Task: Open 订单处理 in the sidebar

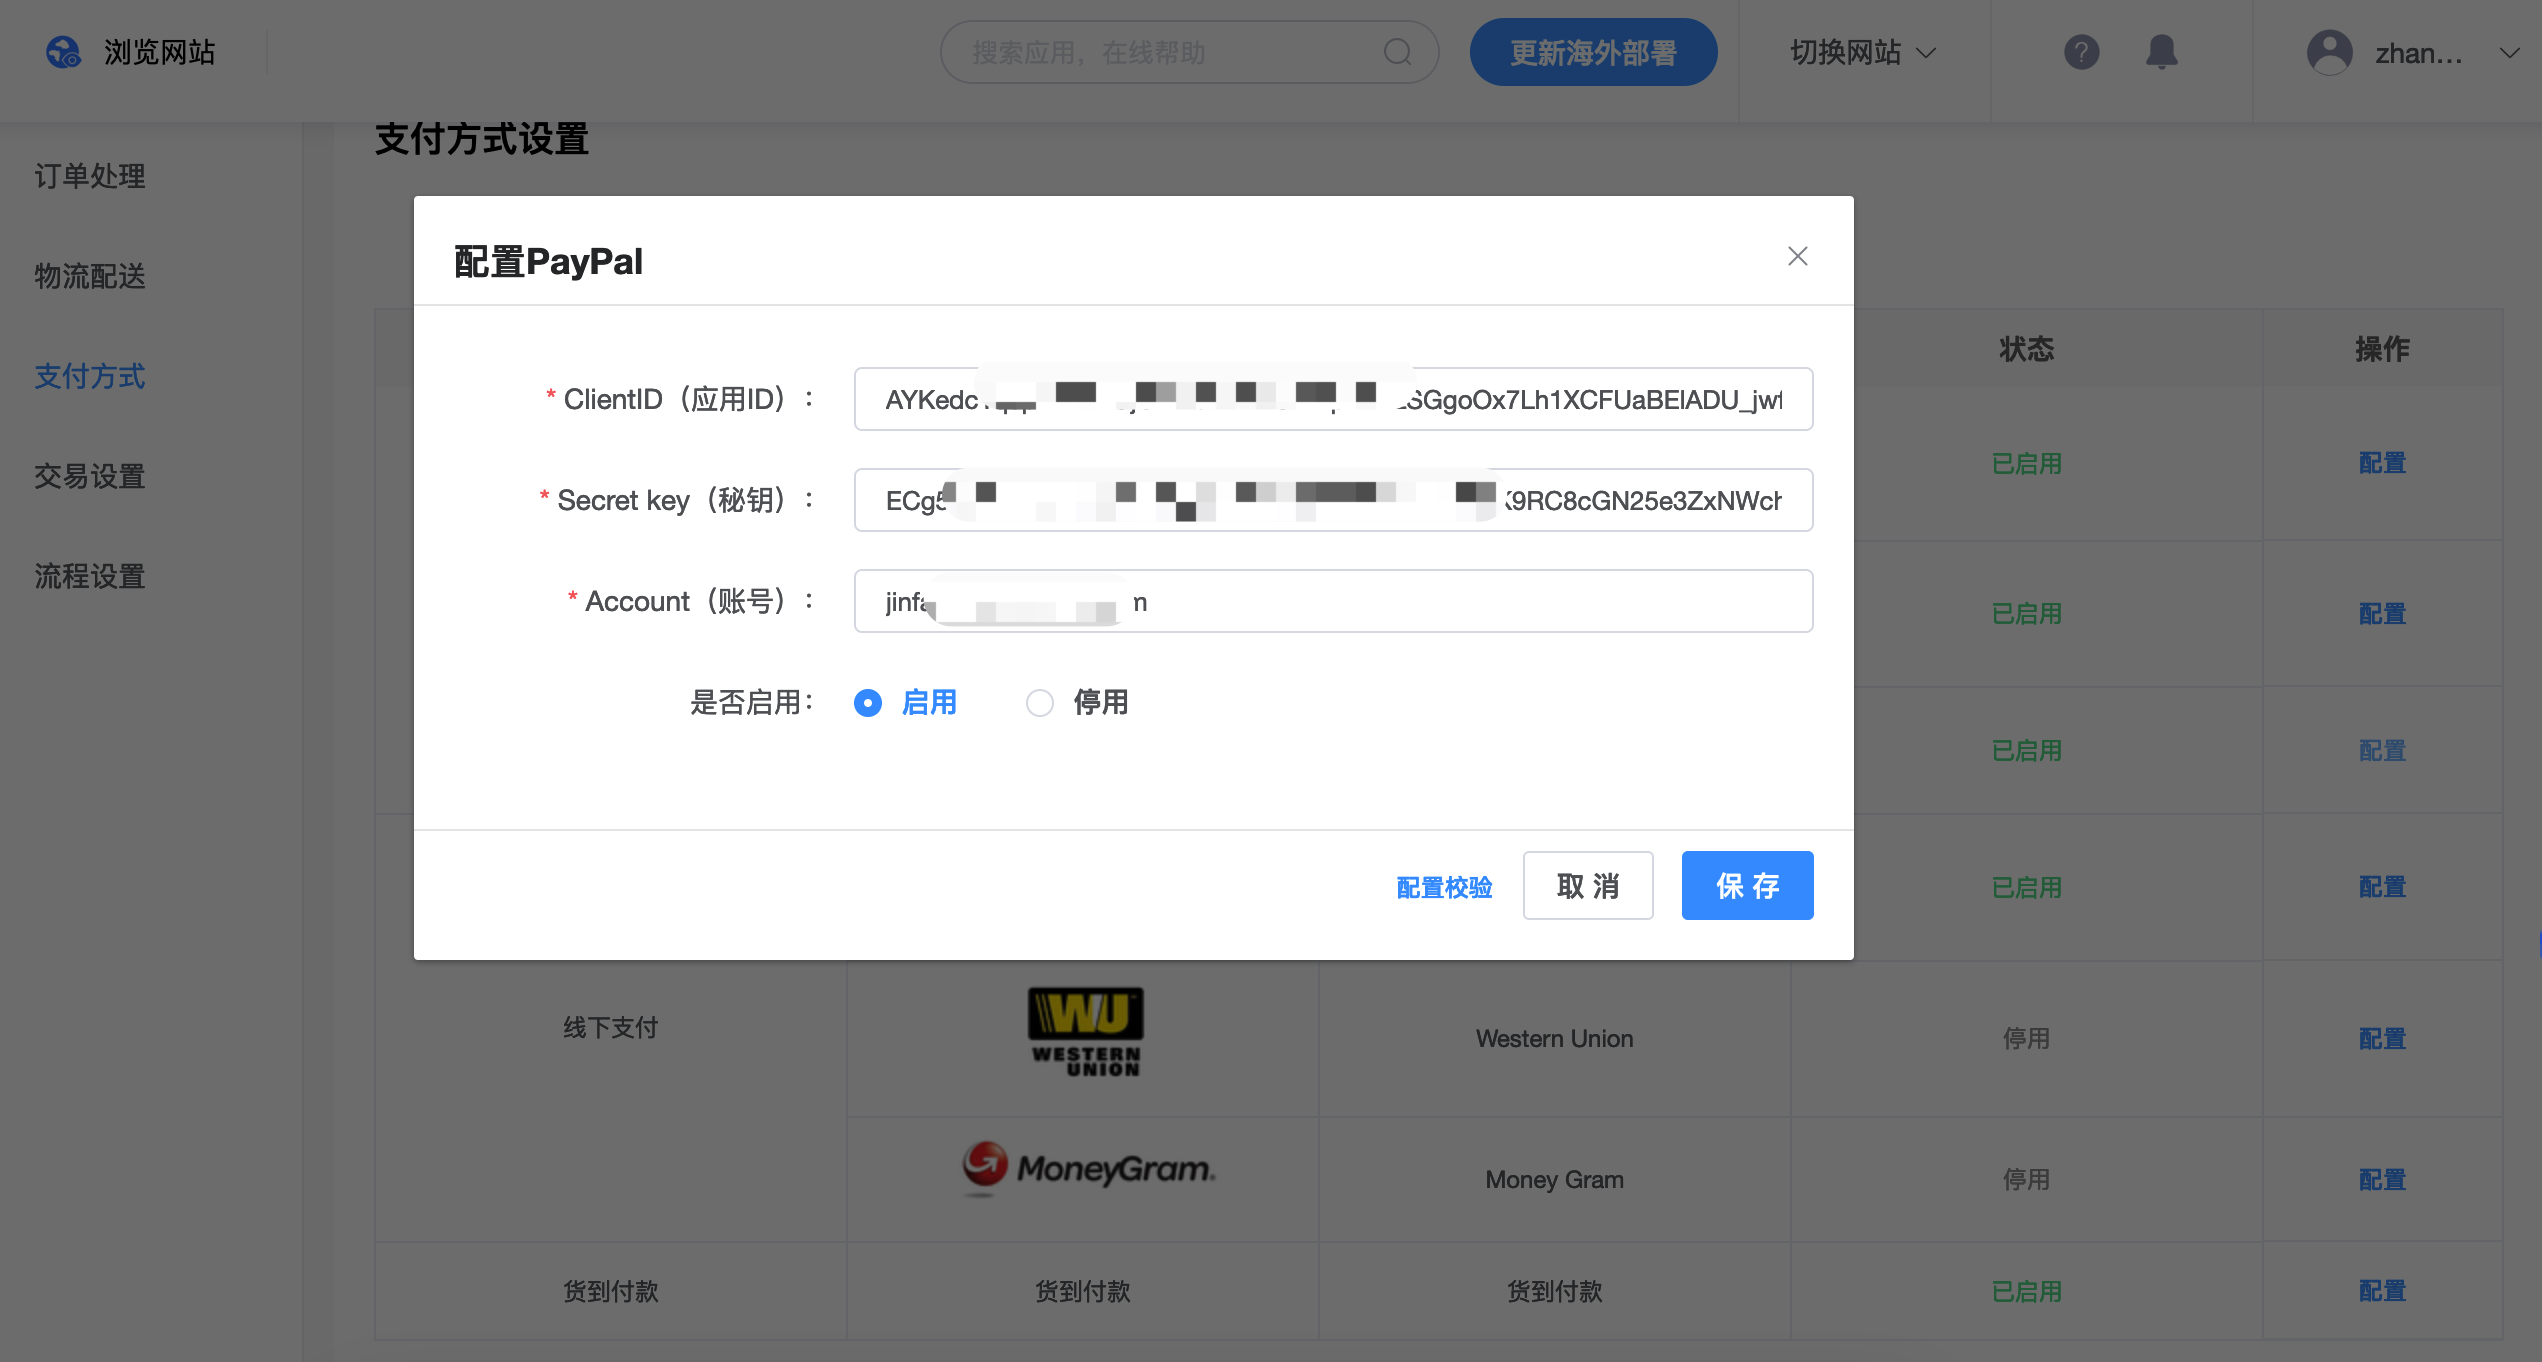Action: tap(90, 176)
